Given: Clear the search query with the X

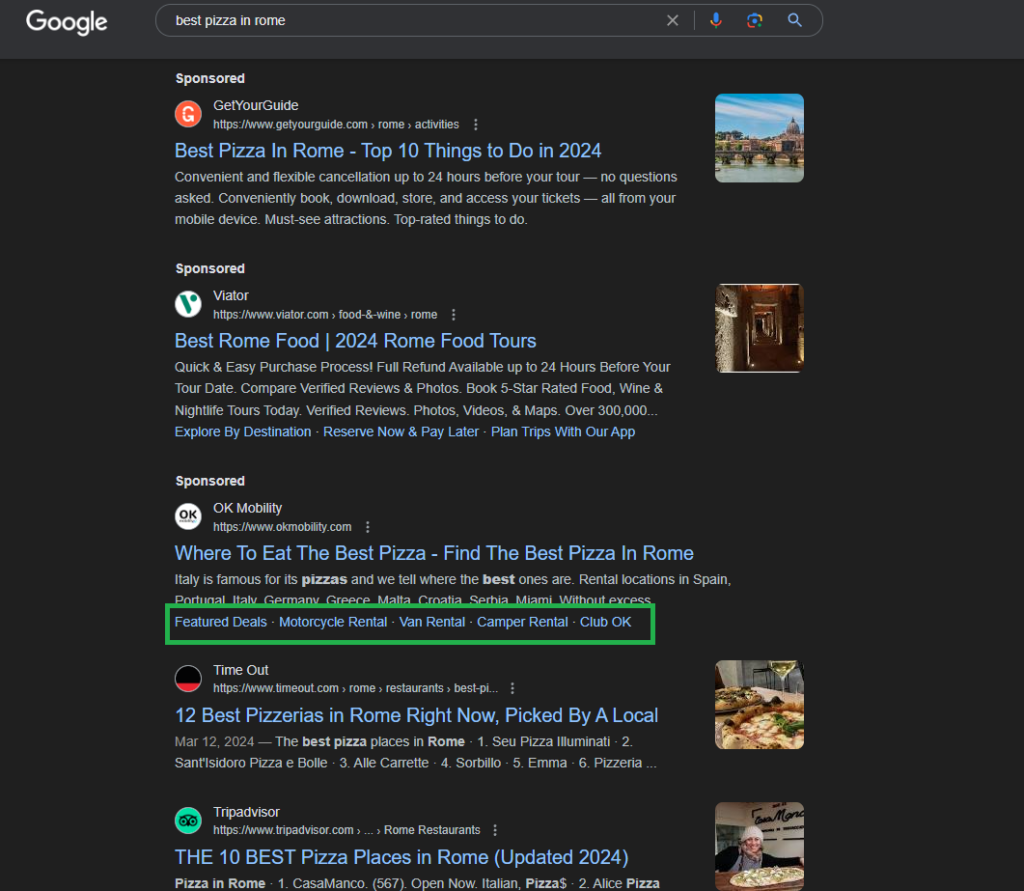Looking at the screenshot, I should point(673,20).
